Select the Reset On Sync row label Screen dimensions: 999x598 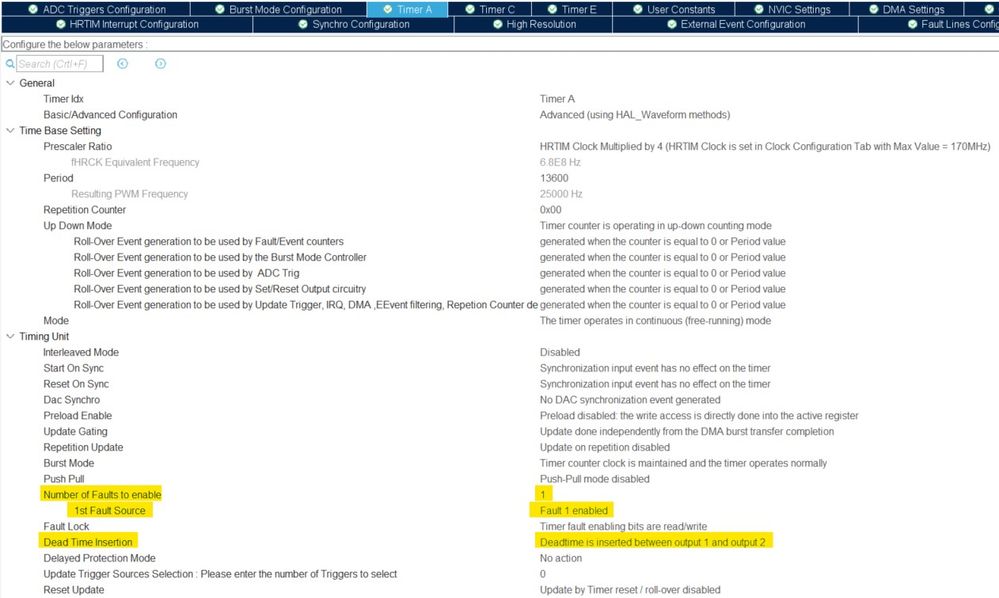pos(76,384)
